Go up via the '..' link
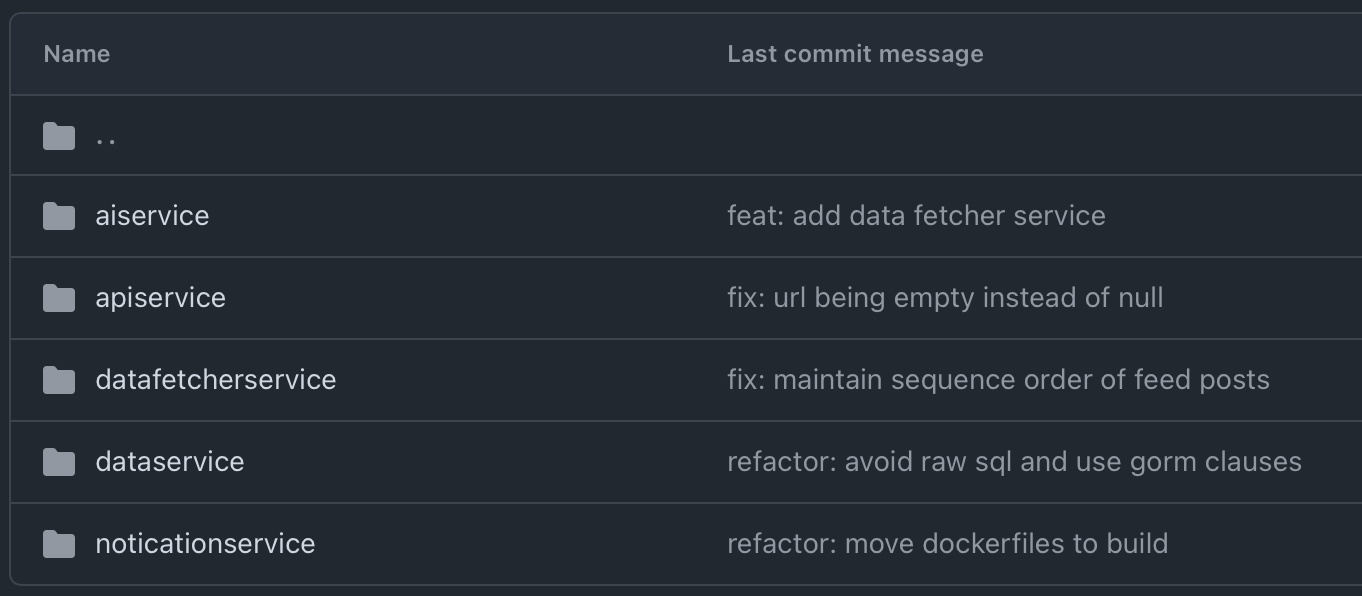Screen dimensions: 1362x596 click(106, 138)
